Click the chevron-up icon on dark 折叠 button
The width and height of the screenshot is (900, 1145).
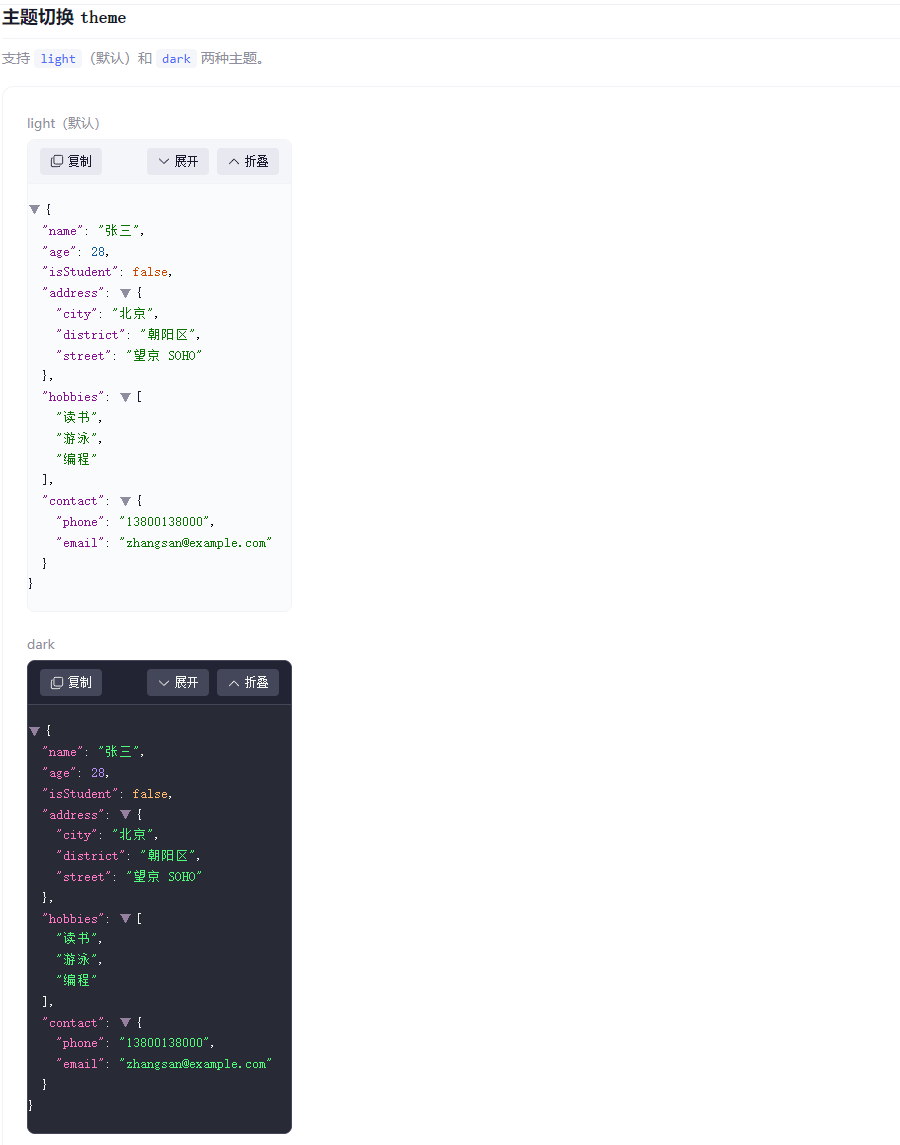(x=233, y=682)
